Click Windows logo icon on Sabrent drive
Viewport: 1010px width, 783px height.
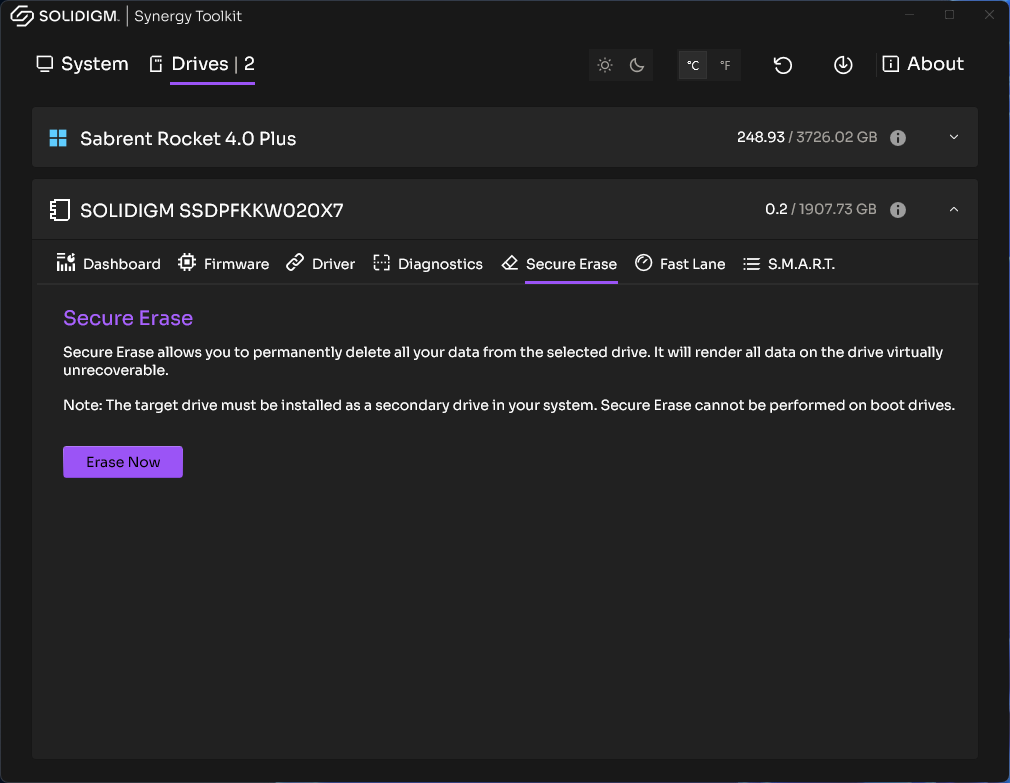tap(58, 138)
